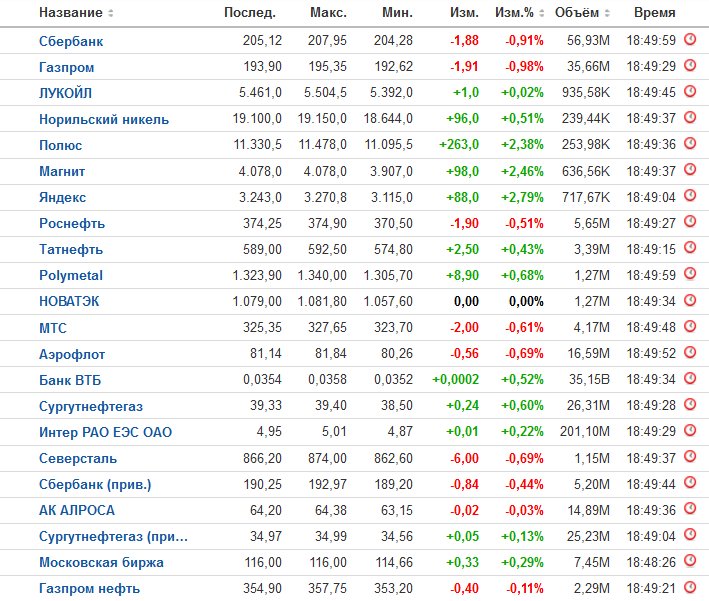Select Банк ВТБ volume 35,15B
This screenshot has width=709, height=601.
(x=589, y=379)
